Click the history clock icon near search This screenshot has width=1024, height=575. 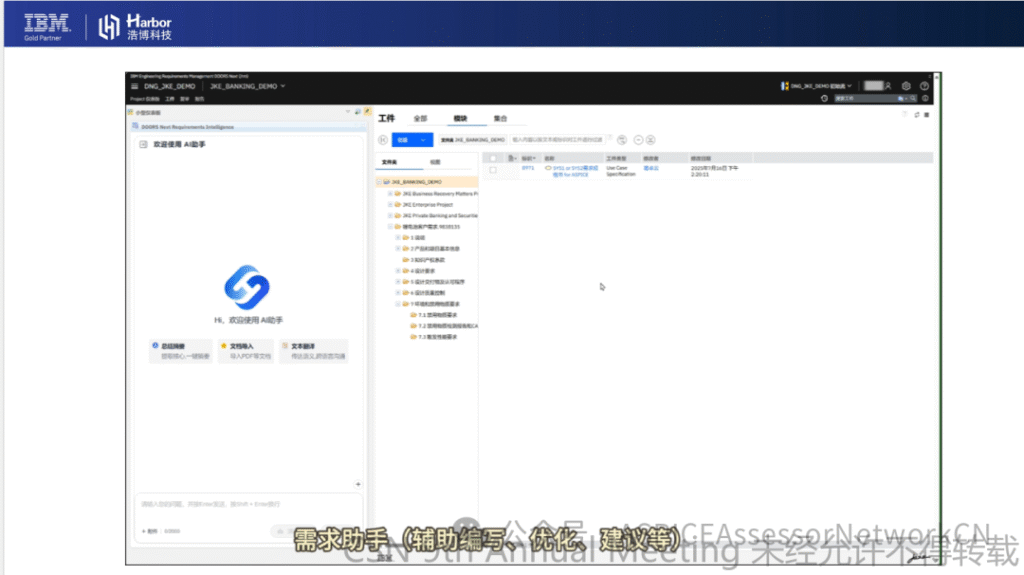[824, 99]
